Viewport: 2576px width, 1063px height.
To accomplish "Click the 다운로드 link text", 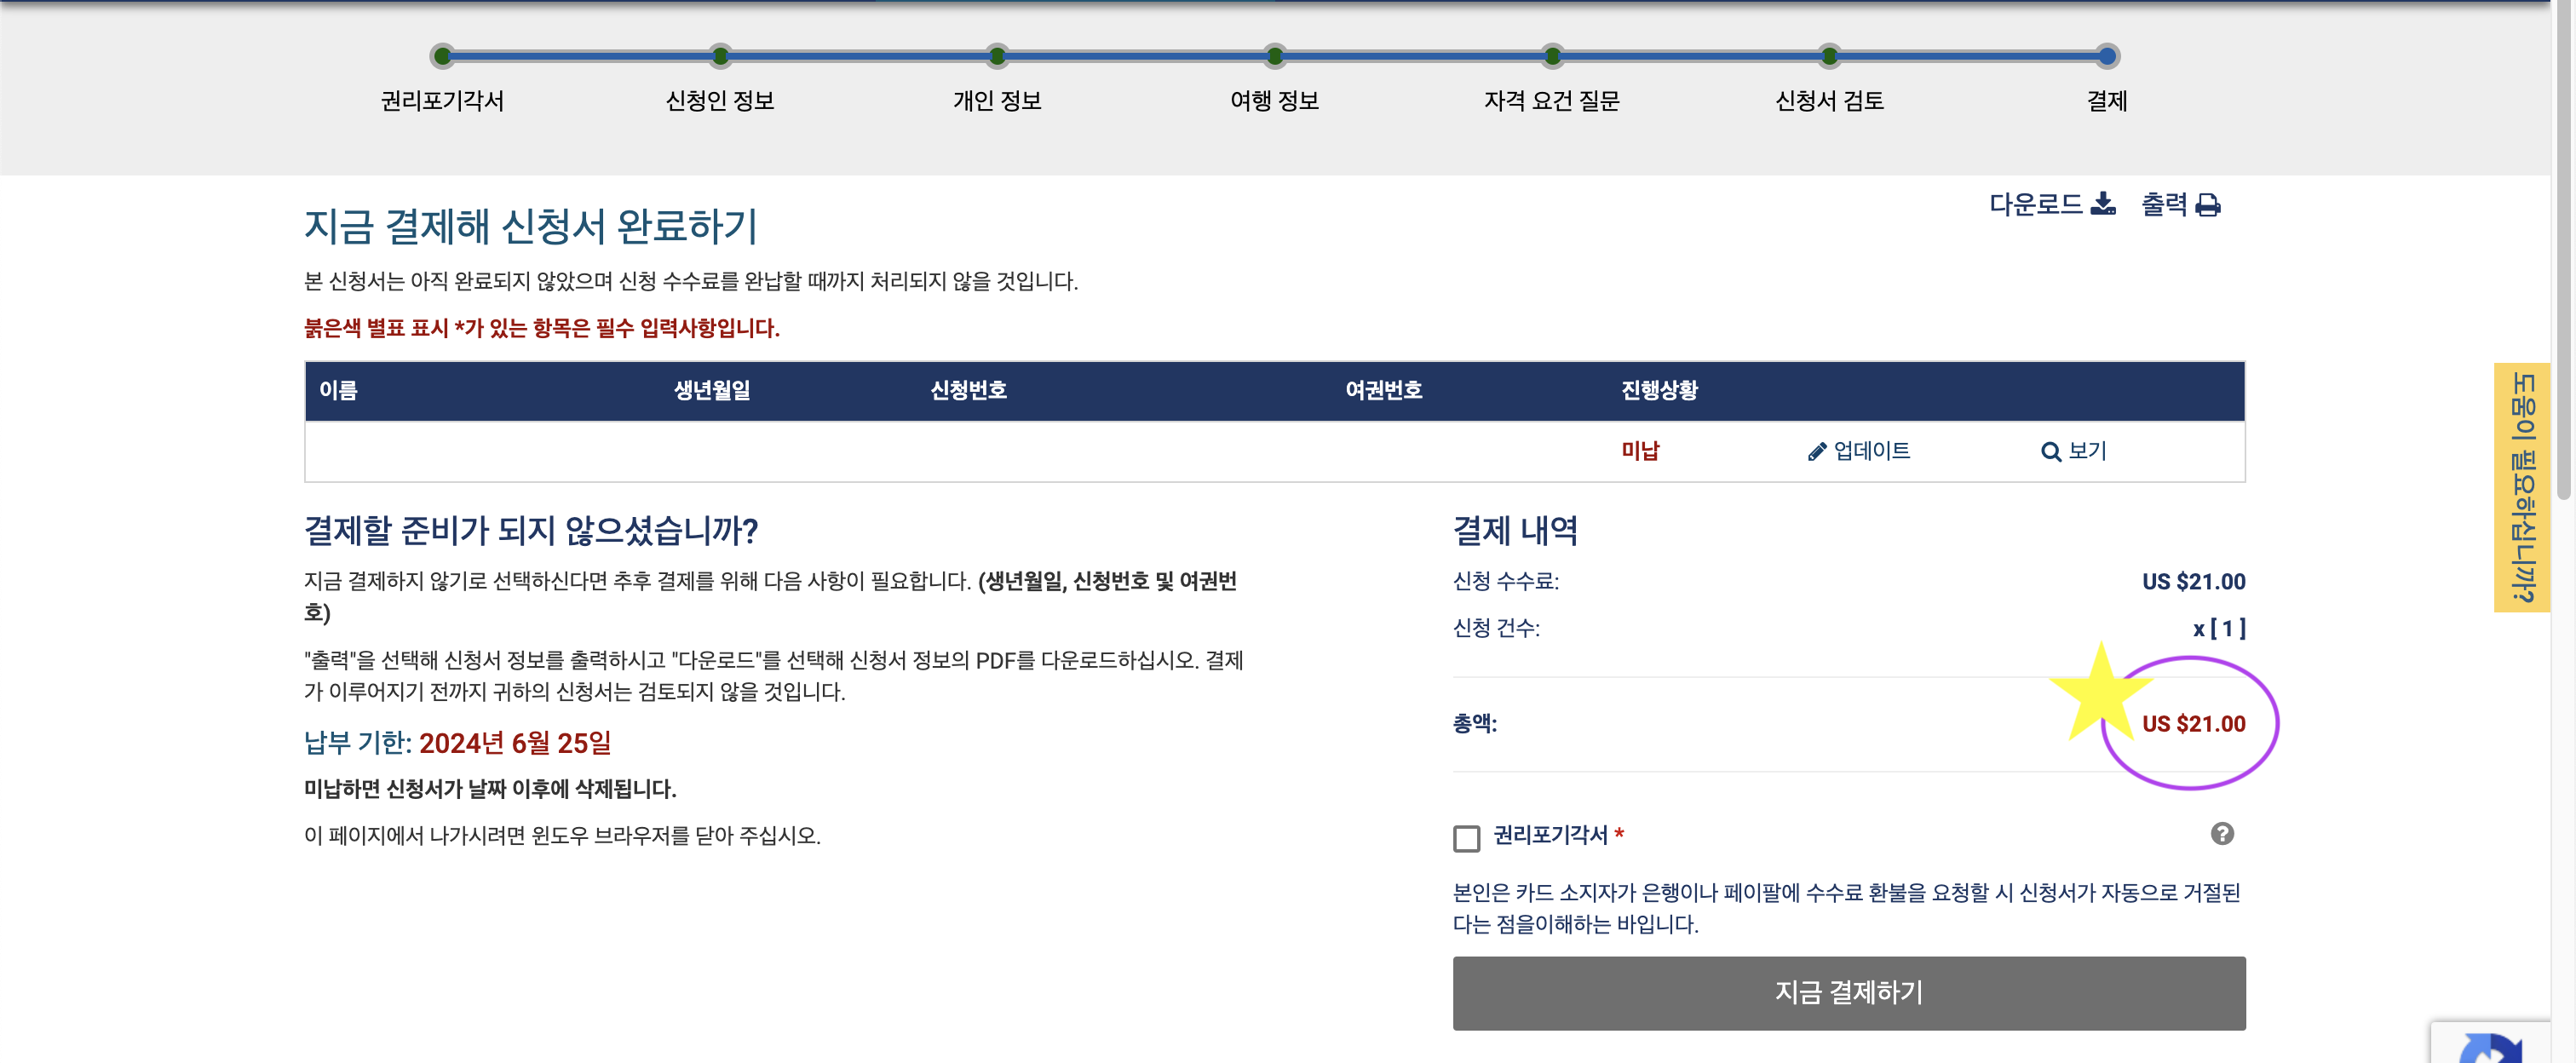I will click(2035, 204).
